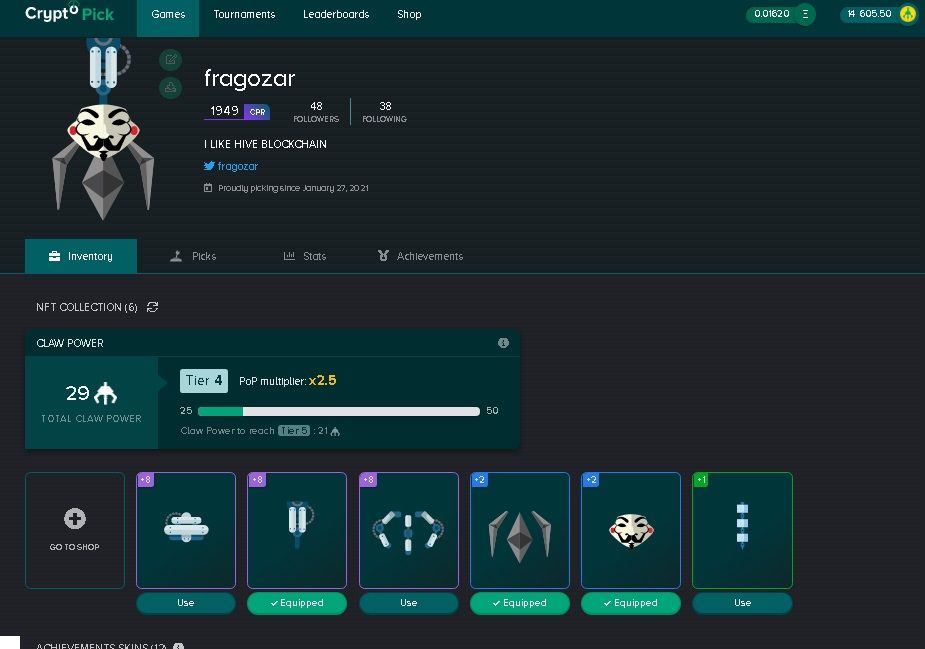Select the Inventory tab
The image size is (925, 649).
[81, 256]
